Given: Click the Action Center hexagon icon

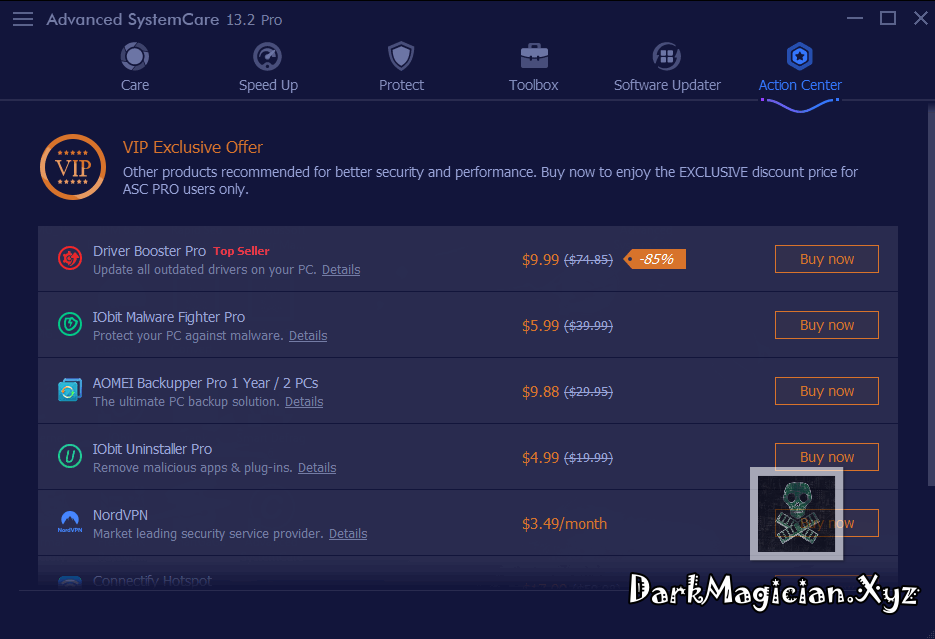Looking at the screenshot, I should 800,57.
